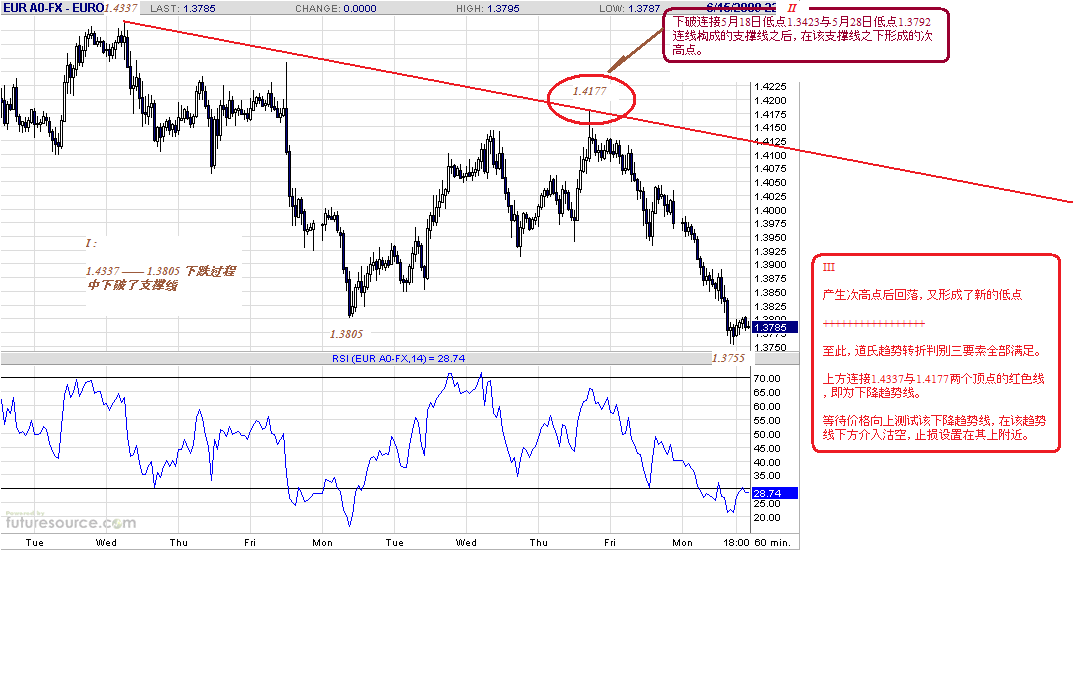Click the 1.3975 price axis label

point(770,223)
